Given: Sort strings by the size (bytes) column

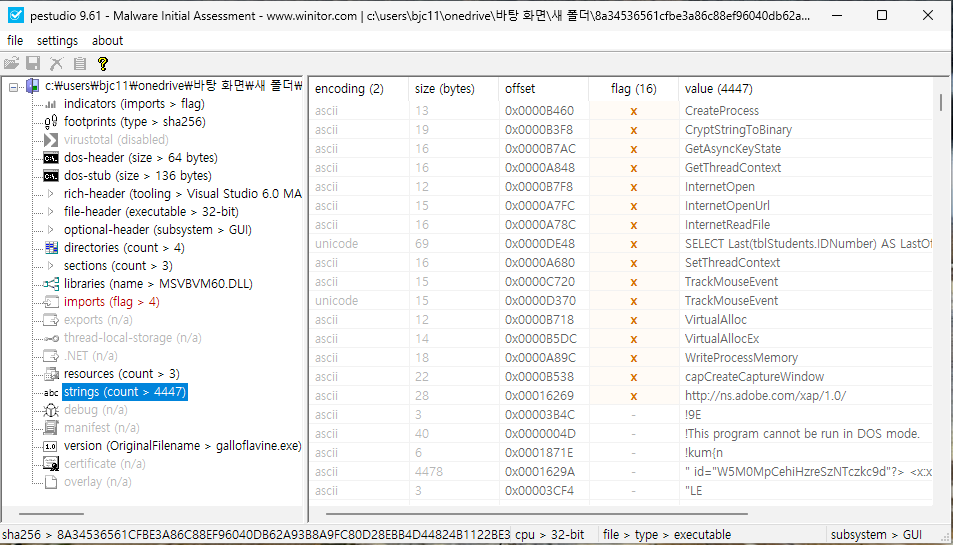Looking at the screenshot, I should point(444,89).
